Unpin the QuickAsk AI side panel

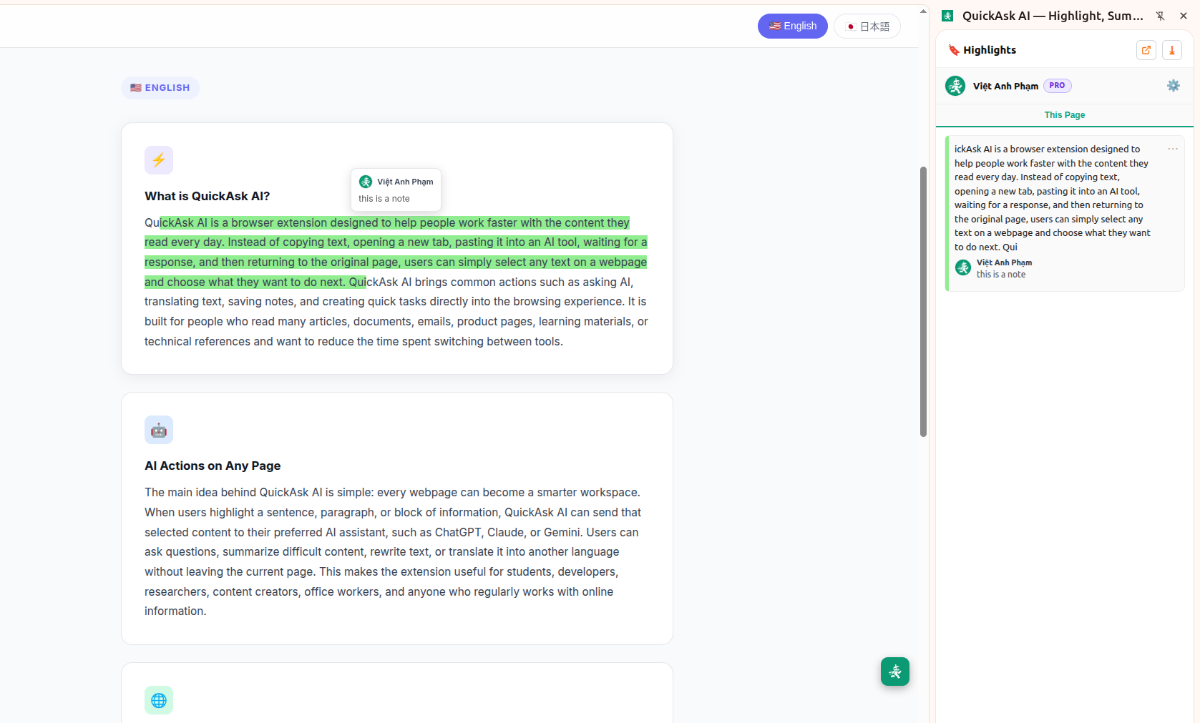[1160, 16]
